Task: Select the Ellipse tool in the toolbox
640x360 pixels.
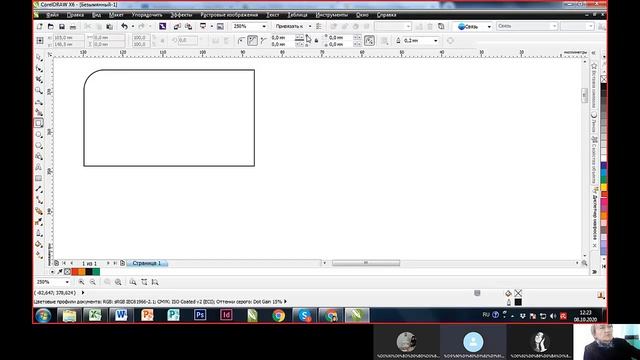Action: [x=39, y=134]
